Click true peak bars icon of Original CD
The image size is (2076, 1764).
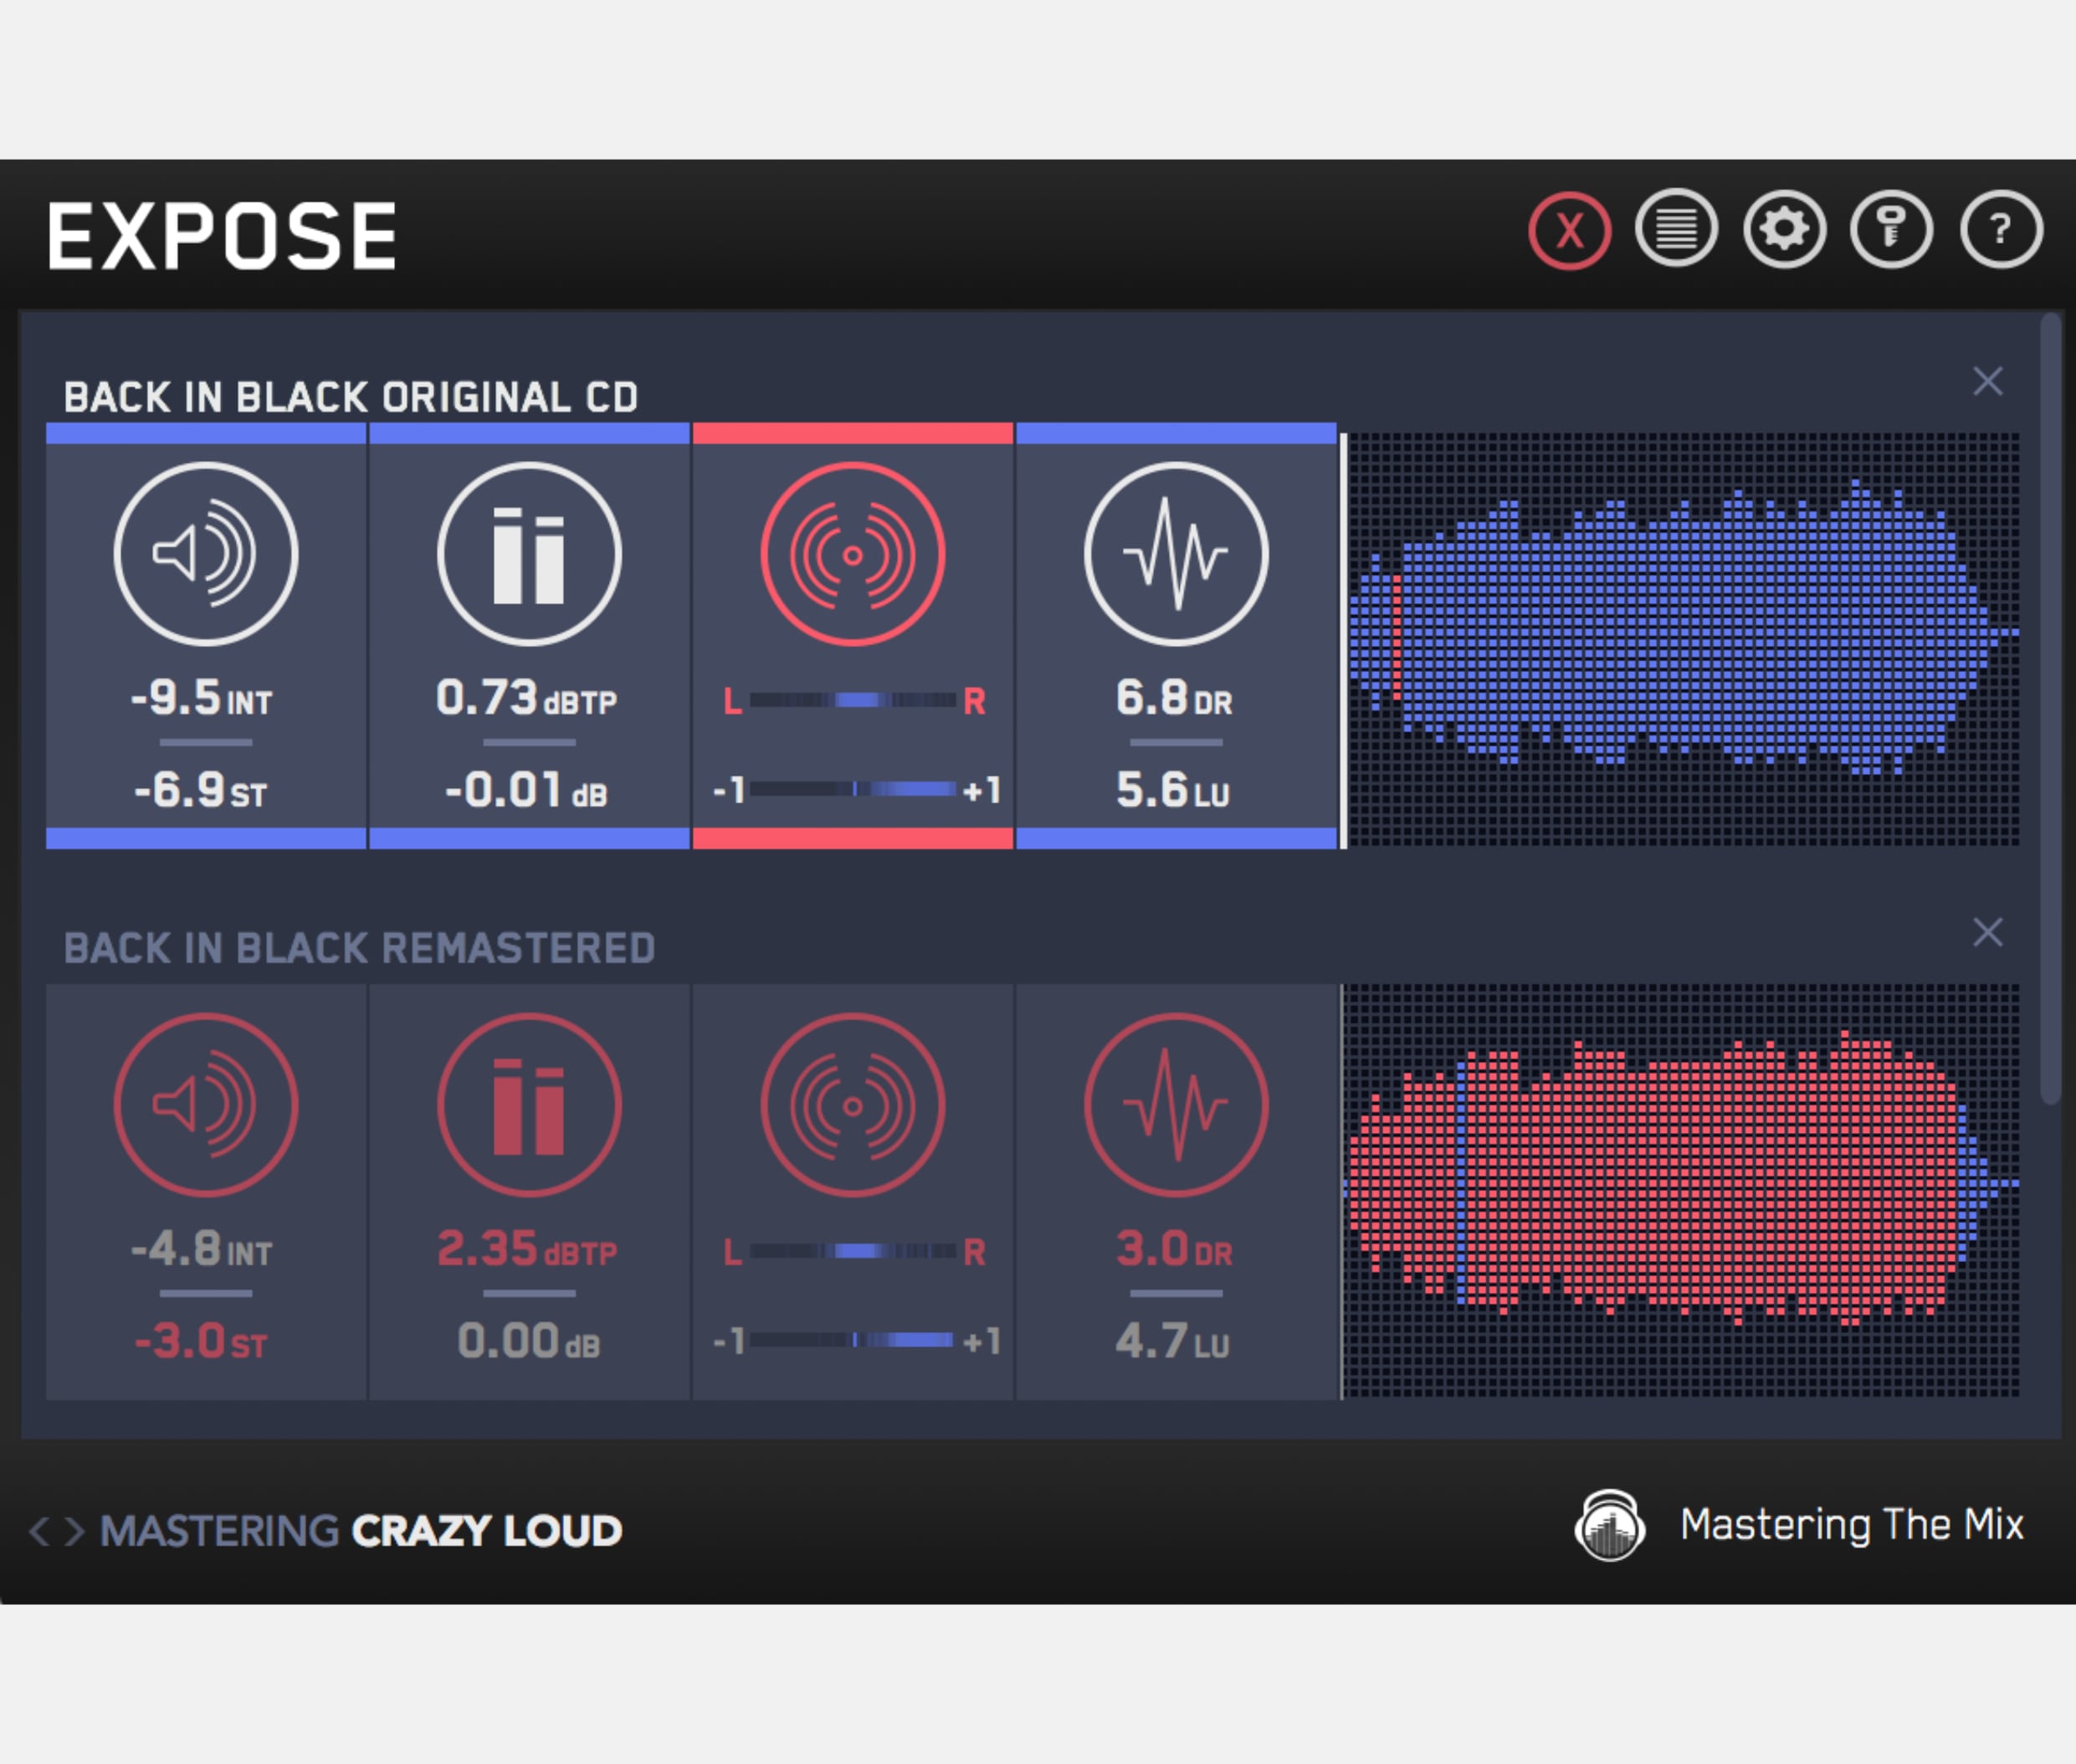pyautogui.click(x=529, y=553)
